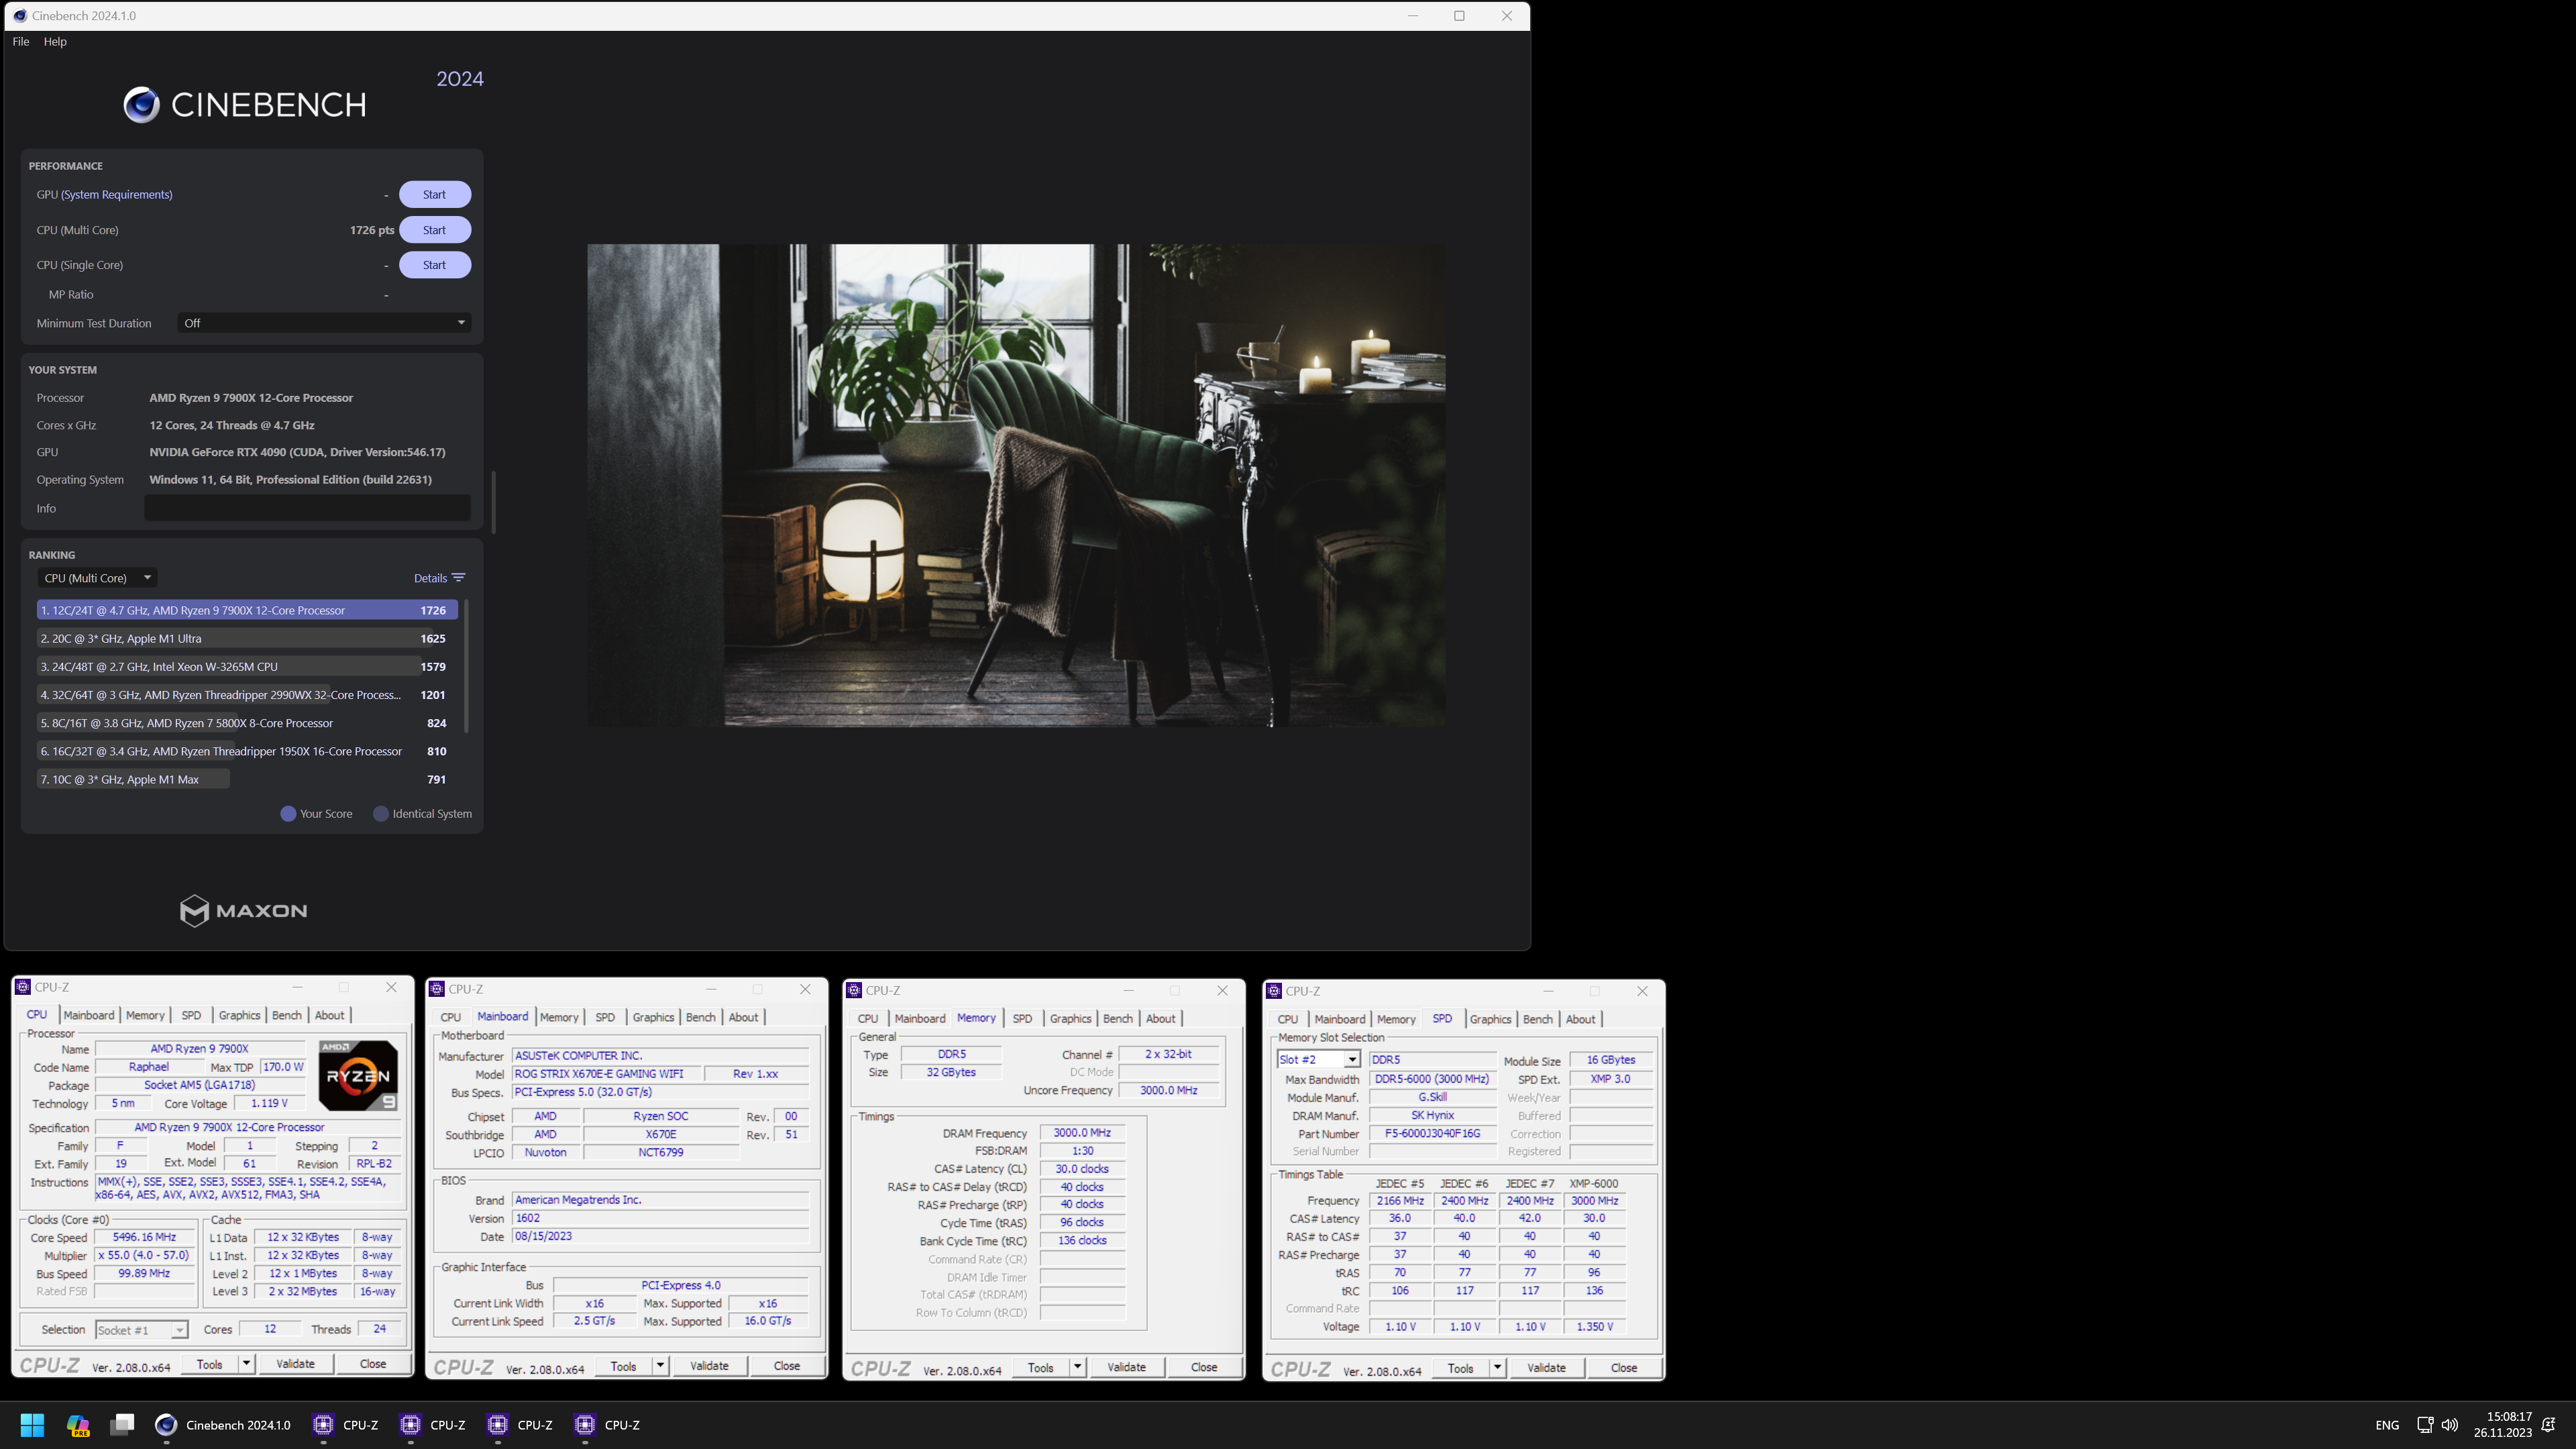Open the Help menu in Cinebench
Image resolution: width=2576 pixels, height=1449 pixels.
(55, 42)
